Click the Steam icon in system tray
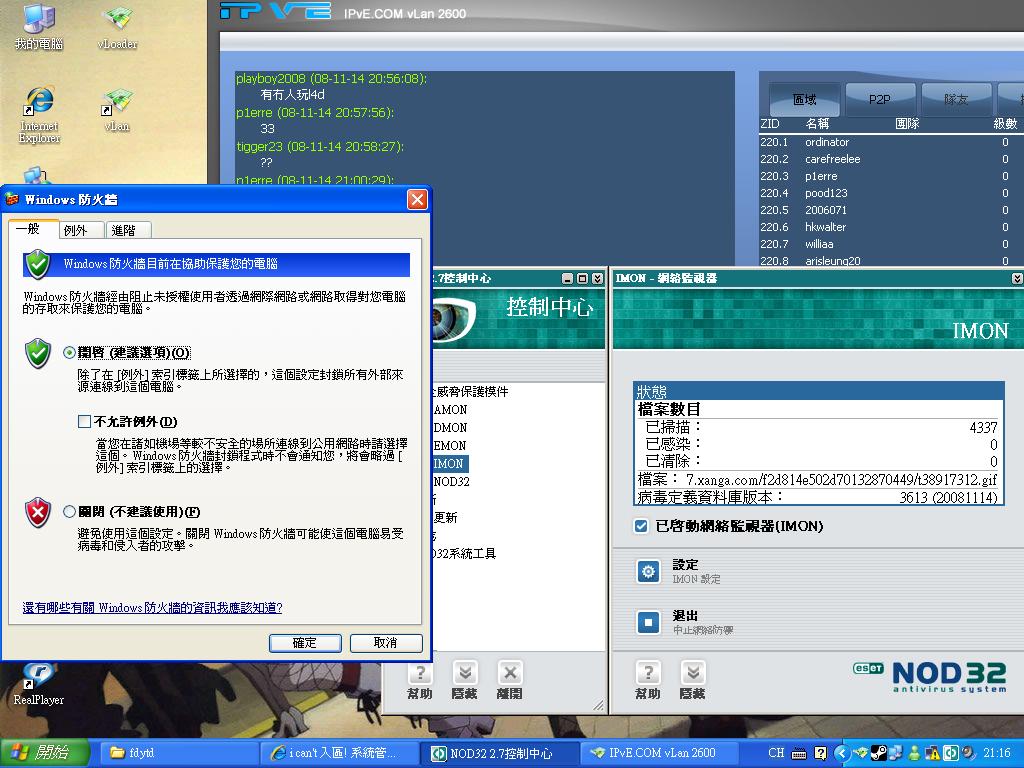Screen dimensions: 1024x768 coord(877,753)
